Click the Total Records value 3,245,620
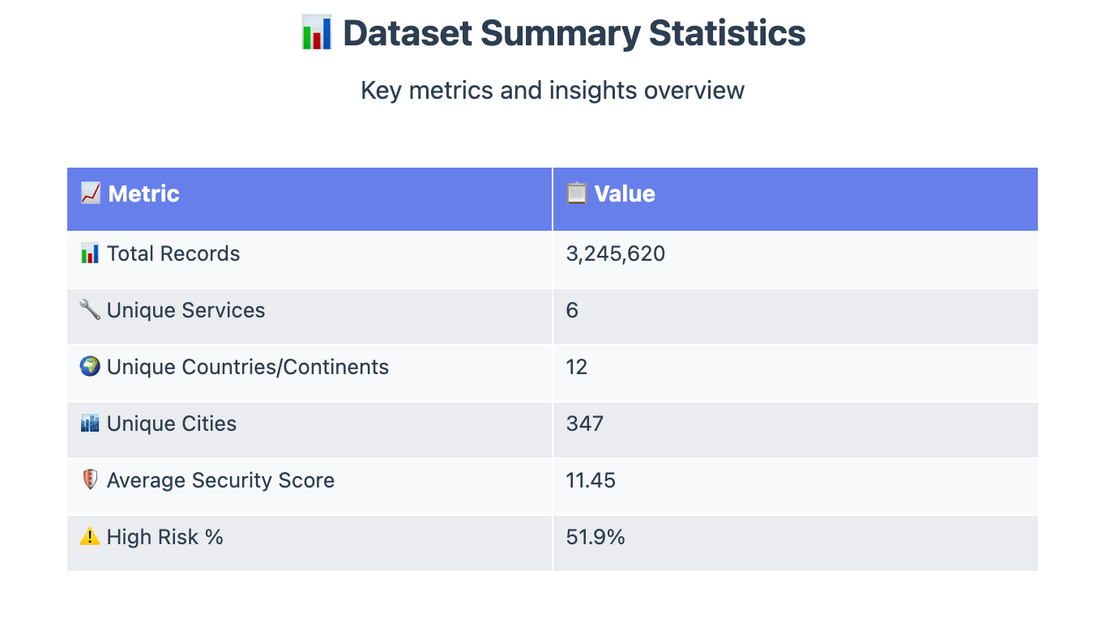Viewport: 1110px width, 643px height. click(615, 254)
